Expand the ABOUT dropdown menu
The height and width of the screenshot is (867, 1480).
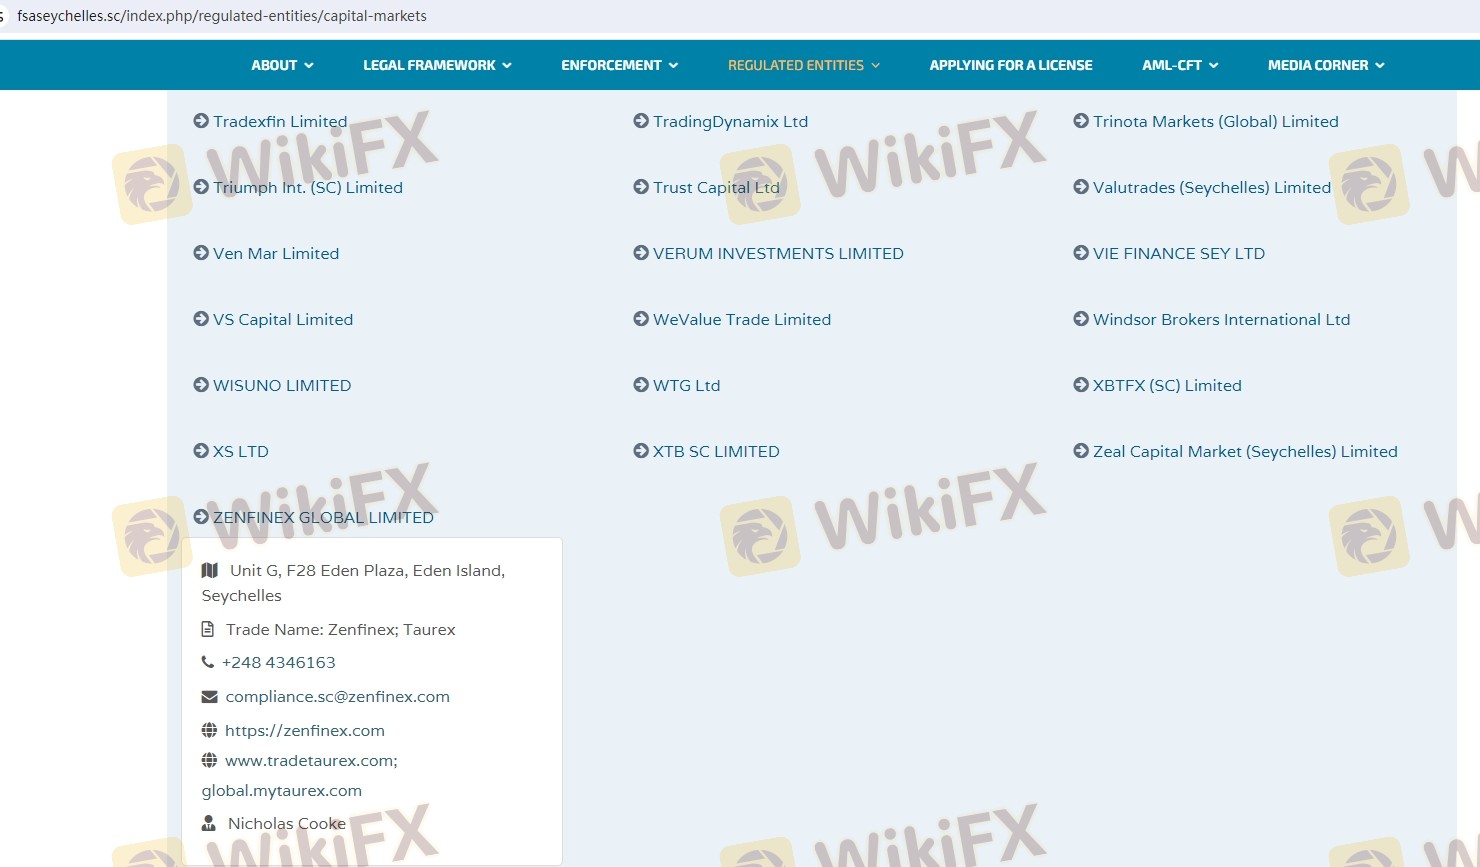coord(282,65)
